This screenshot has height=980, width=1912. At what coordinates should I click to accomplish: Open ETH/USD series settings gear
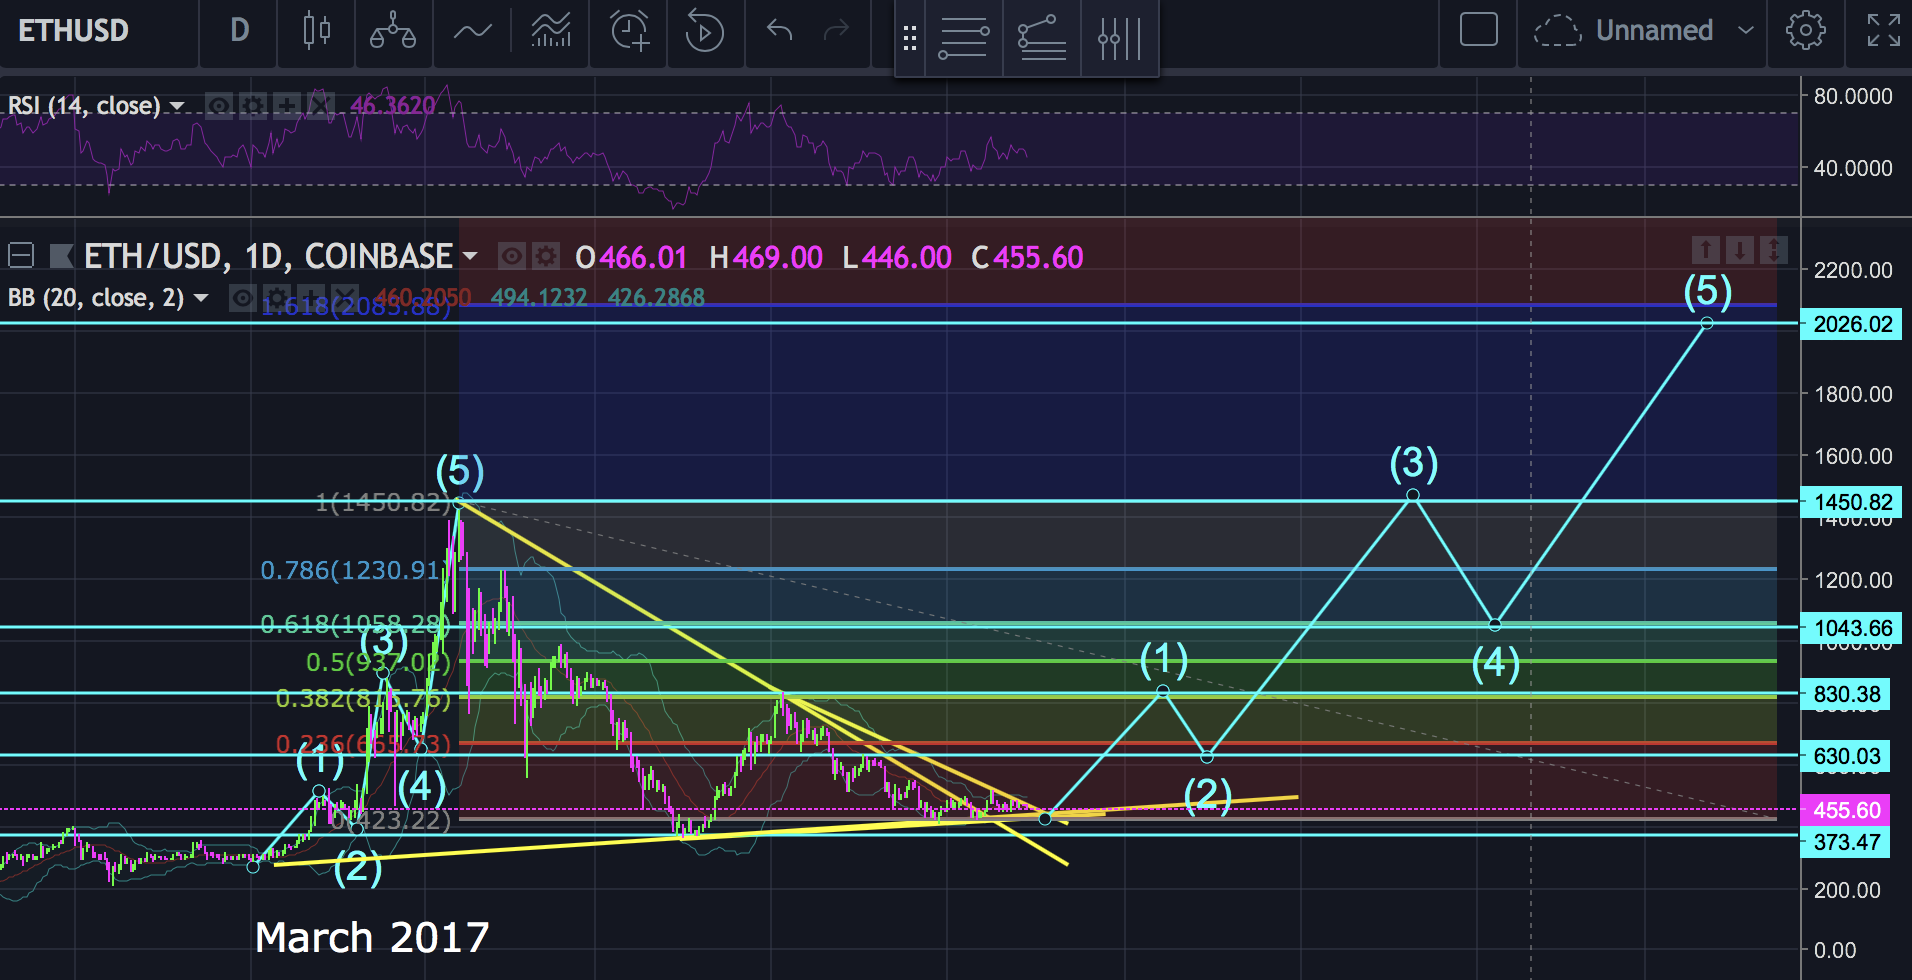coord(545,257)
